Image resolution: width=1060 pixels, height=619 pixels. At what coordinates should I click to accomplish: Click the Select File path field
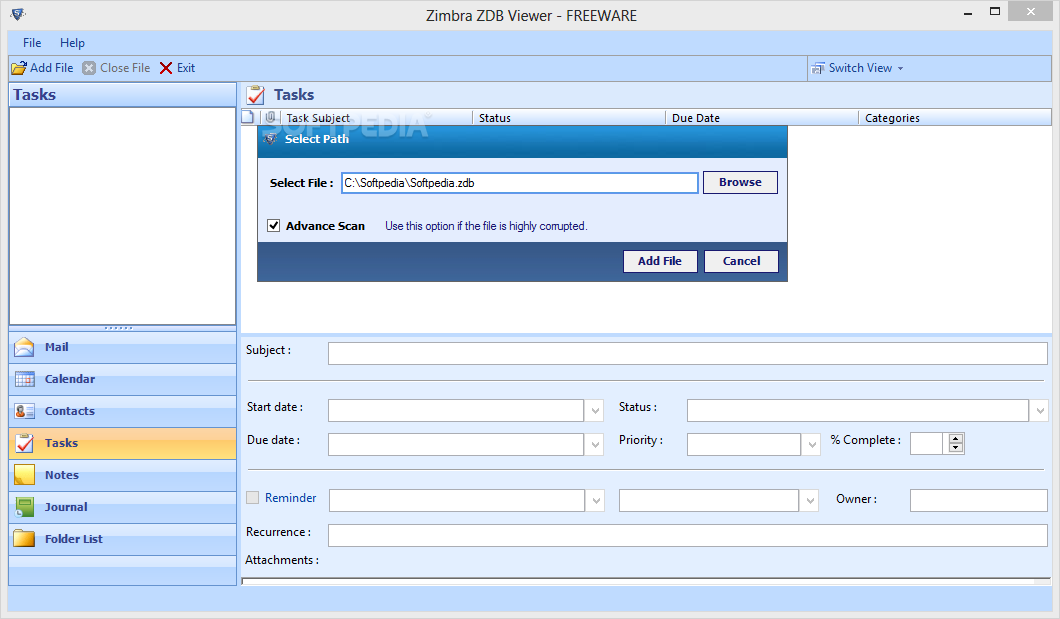pos(520,183)
